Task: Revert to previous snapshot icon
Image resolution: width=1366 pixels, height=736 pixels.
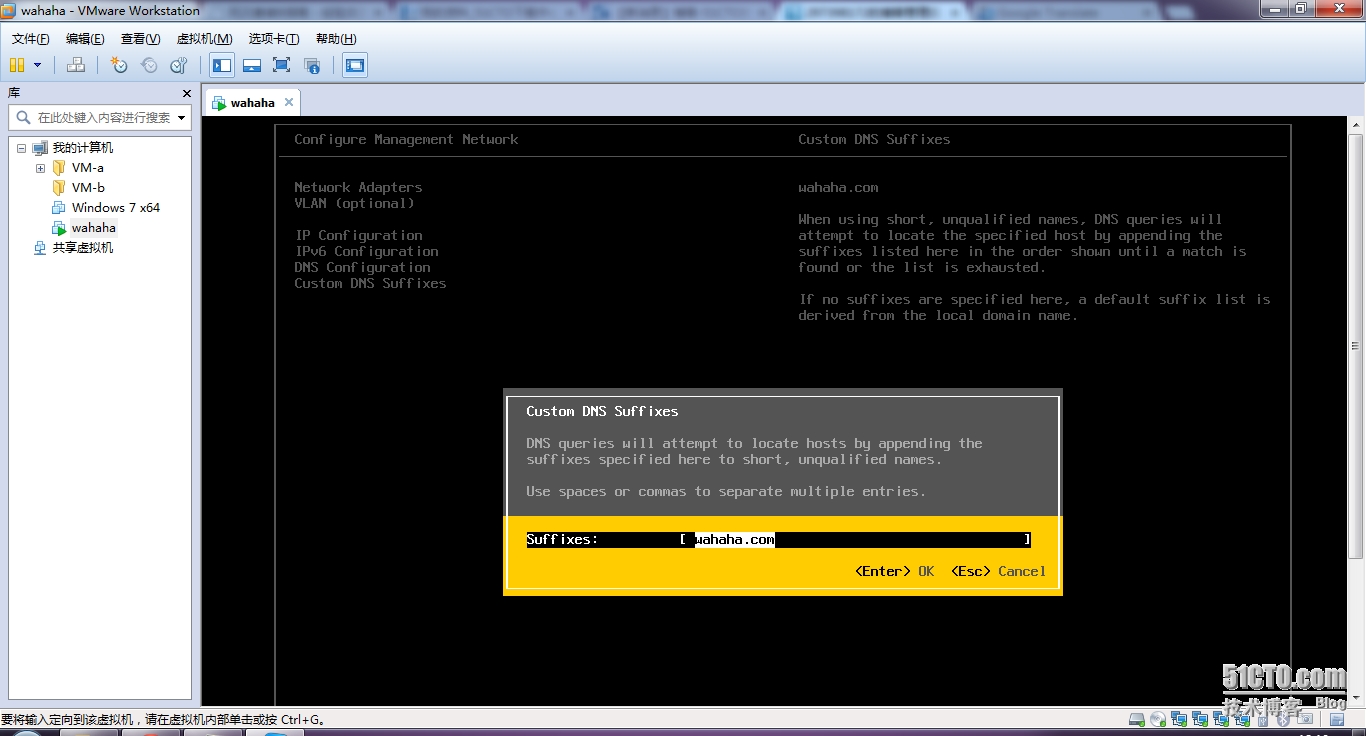Action: click(x=149, y=65)
